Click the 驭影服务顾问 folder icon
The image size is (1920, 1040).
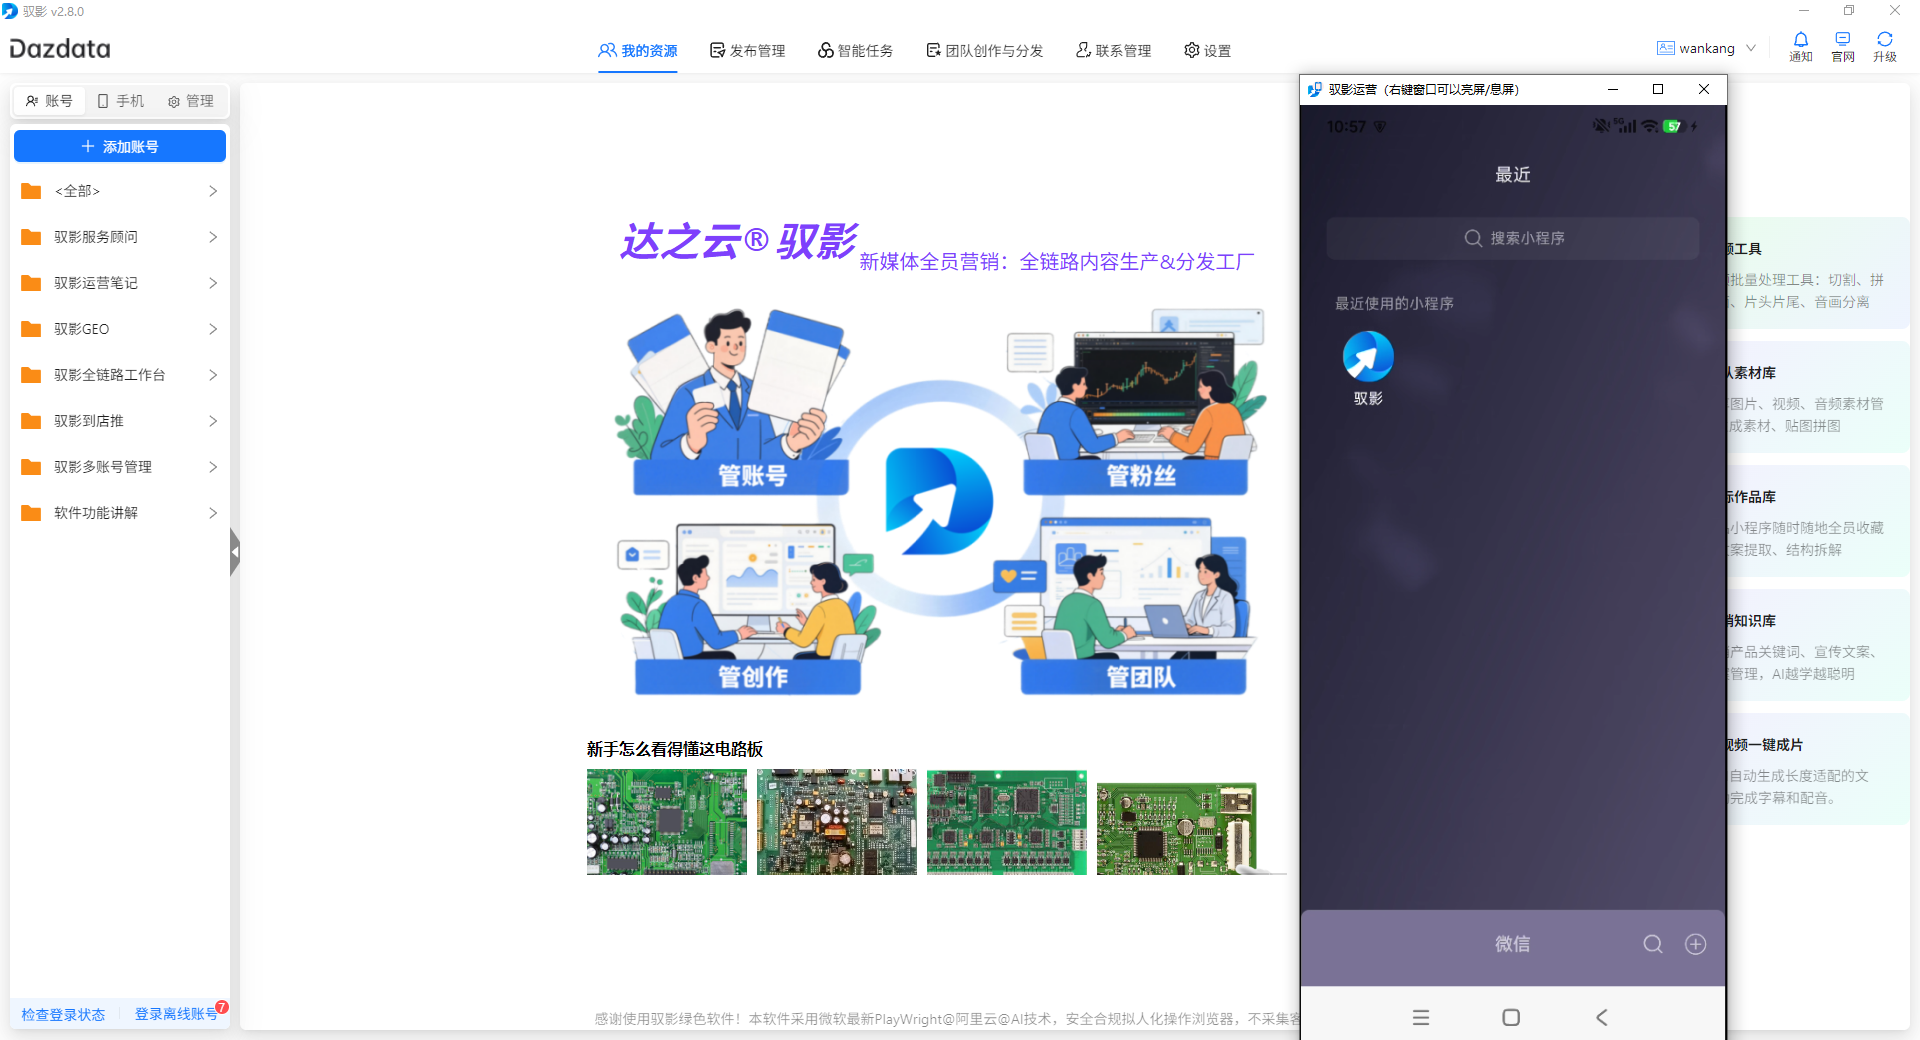[31, 237]
